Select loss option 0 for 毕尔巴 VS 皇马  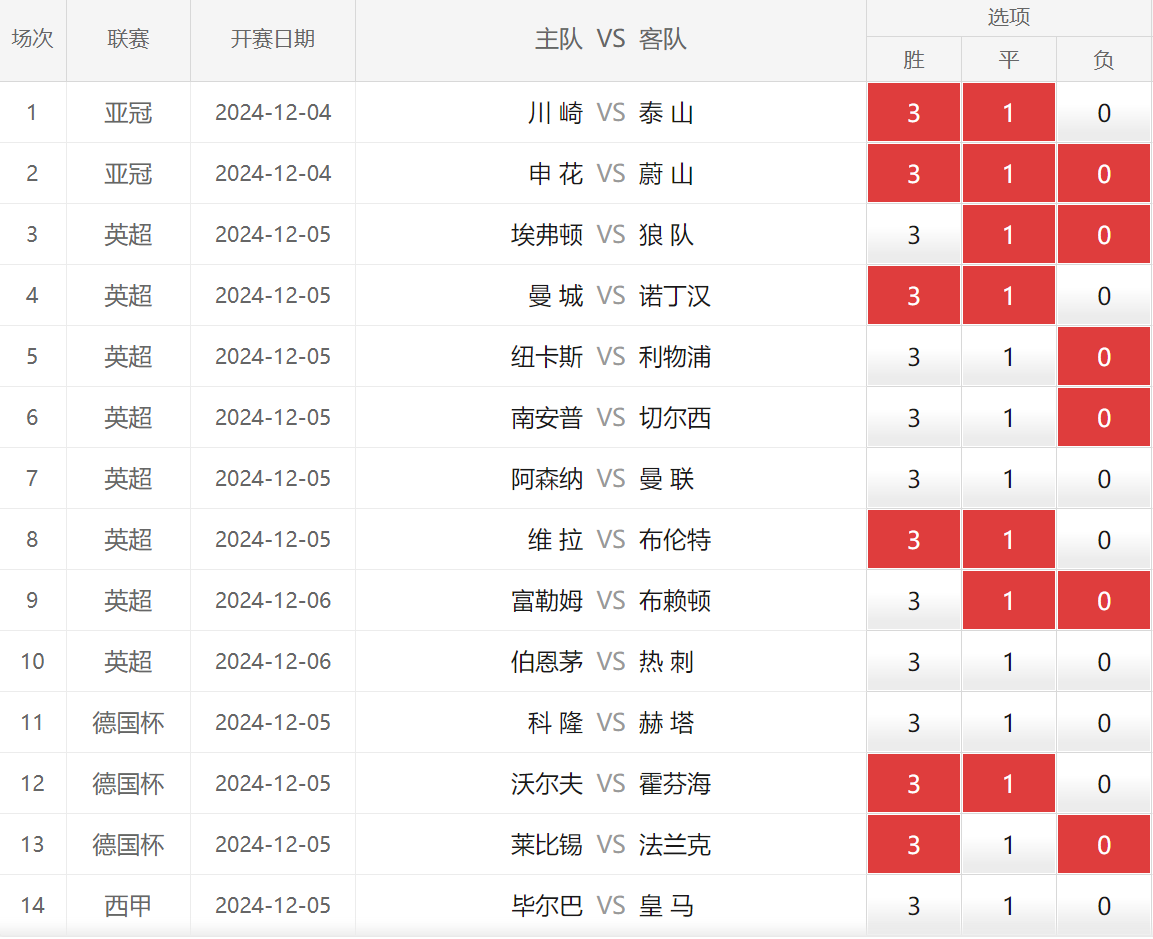point(1104,906)
